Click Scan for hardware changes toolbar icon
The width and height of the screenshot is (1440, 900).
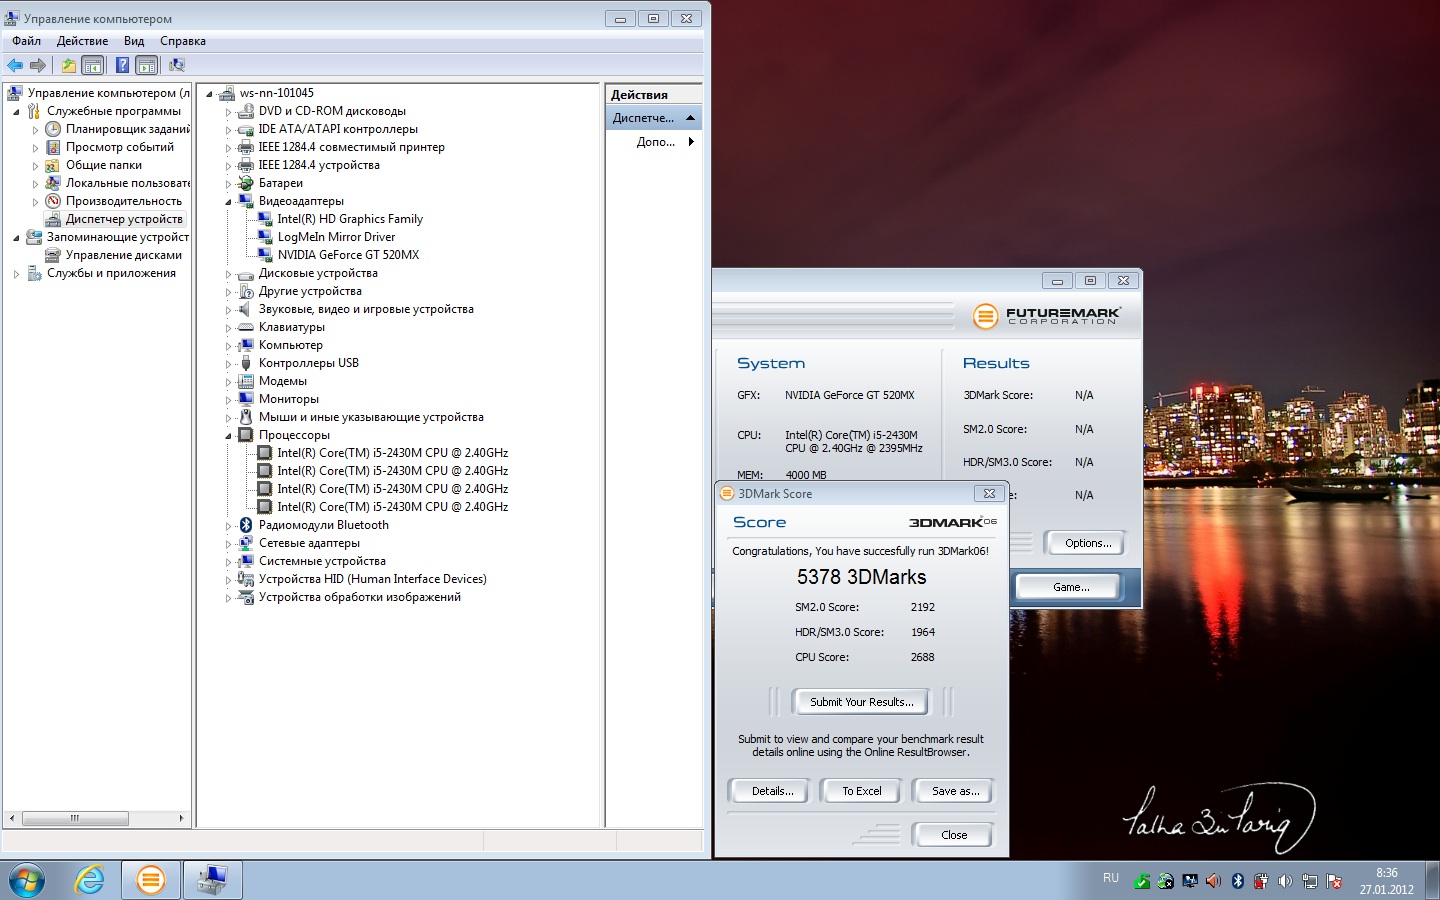point(177,66)
